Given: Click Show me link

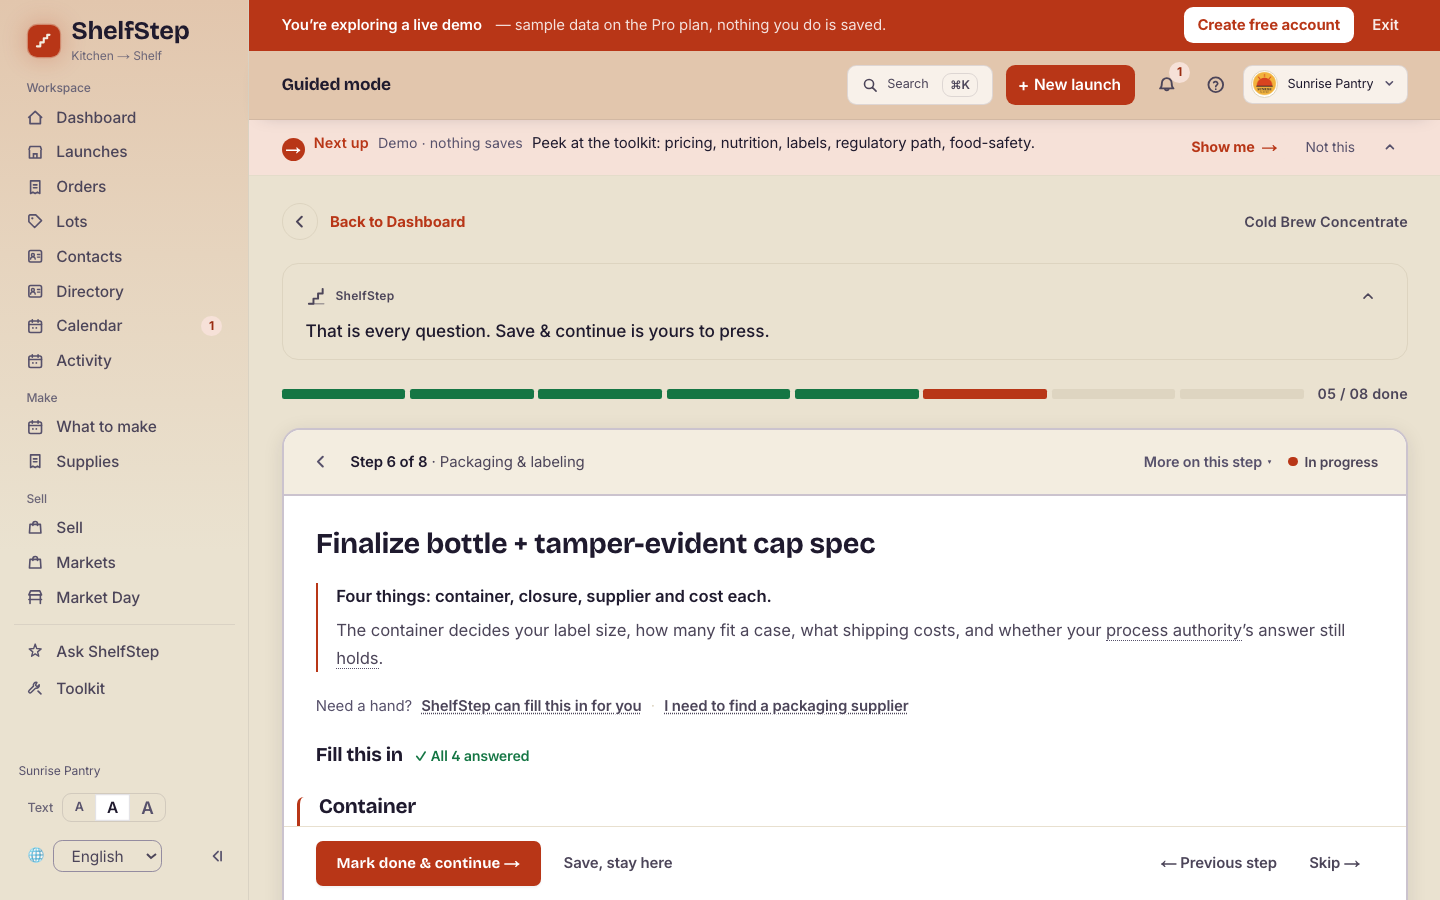Looking at the screenshot, I should click(x=1234, y=147).
